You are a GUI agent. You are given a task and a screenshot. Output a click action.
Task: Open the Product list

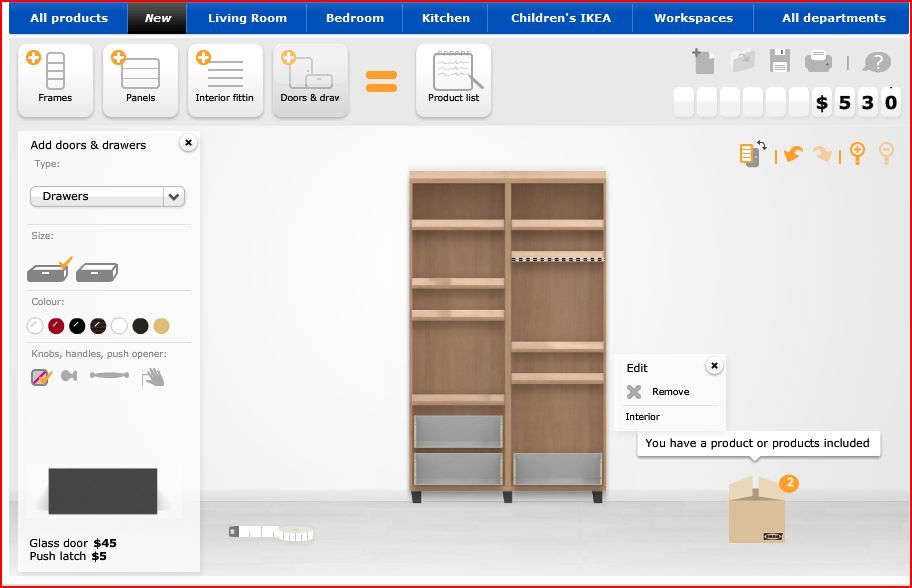453,80
